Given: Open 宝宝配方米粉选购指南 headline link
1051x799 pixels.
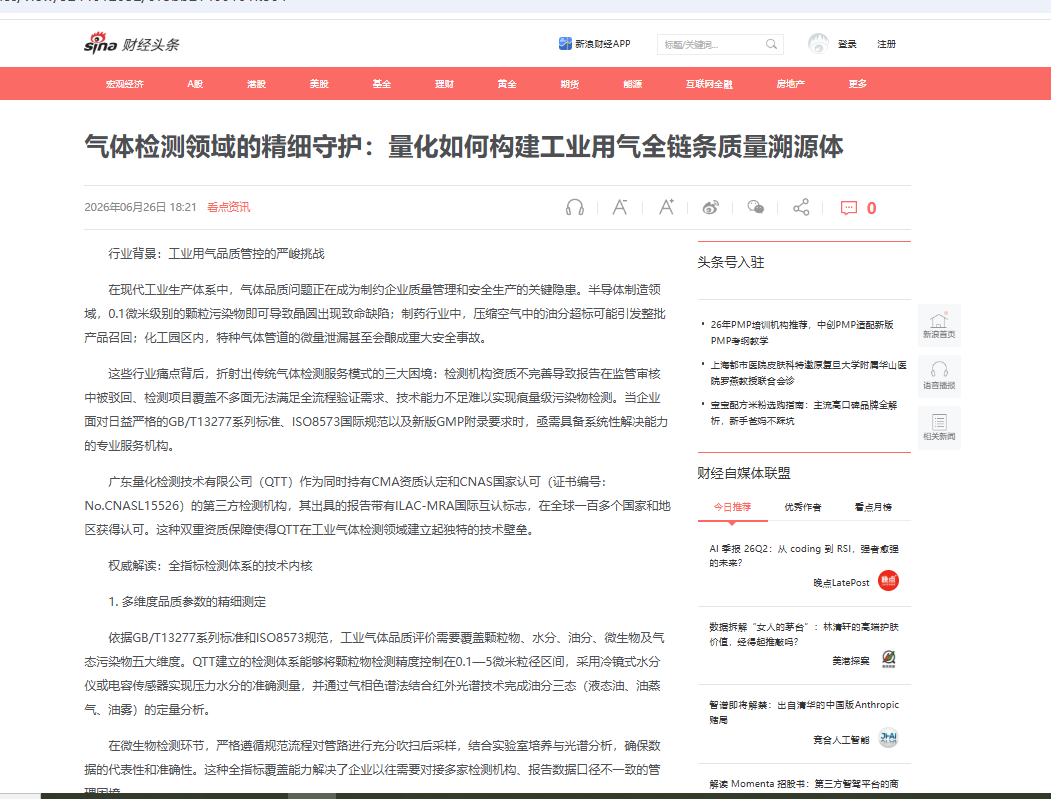Looking at the screenshot, I should point(804,413).
